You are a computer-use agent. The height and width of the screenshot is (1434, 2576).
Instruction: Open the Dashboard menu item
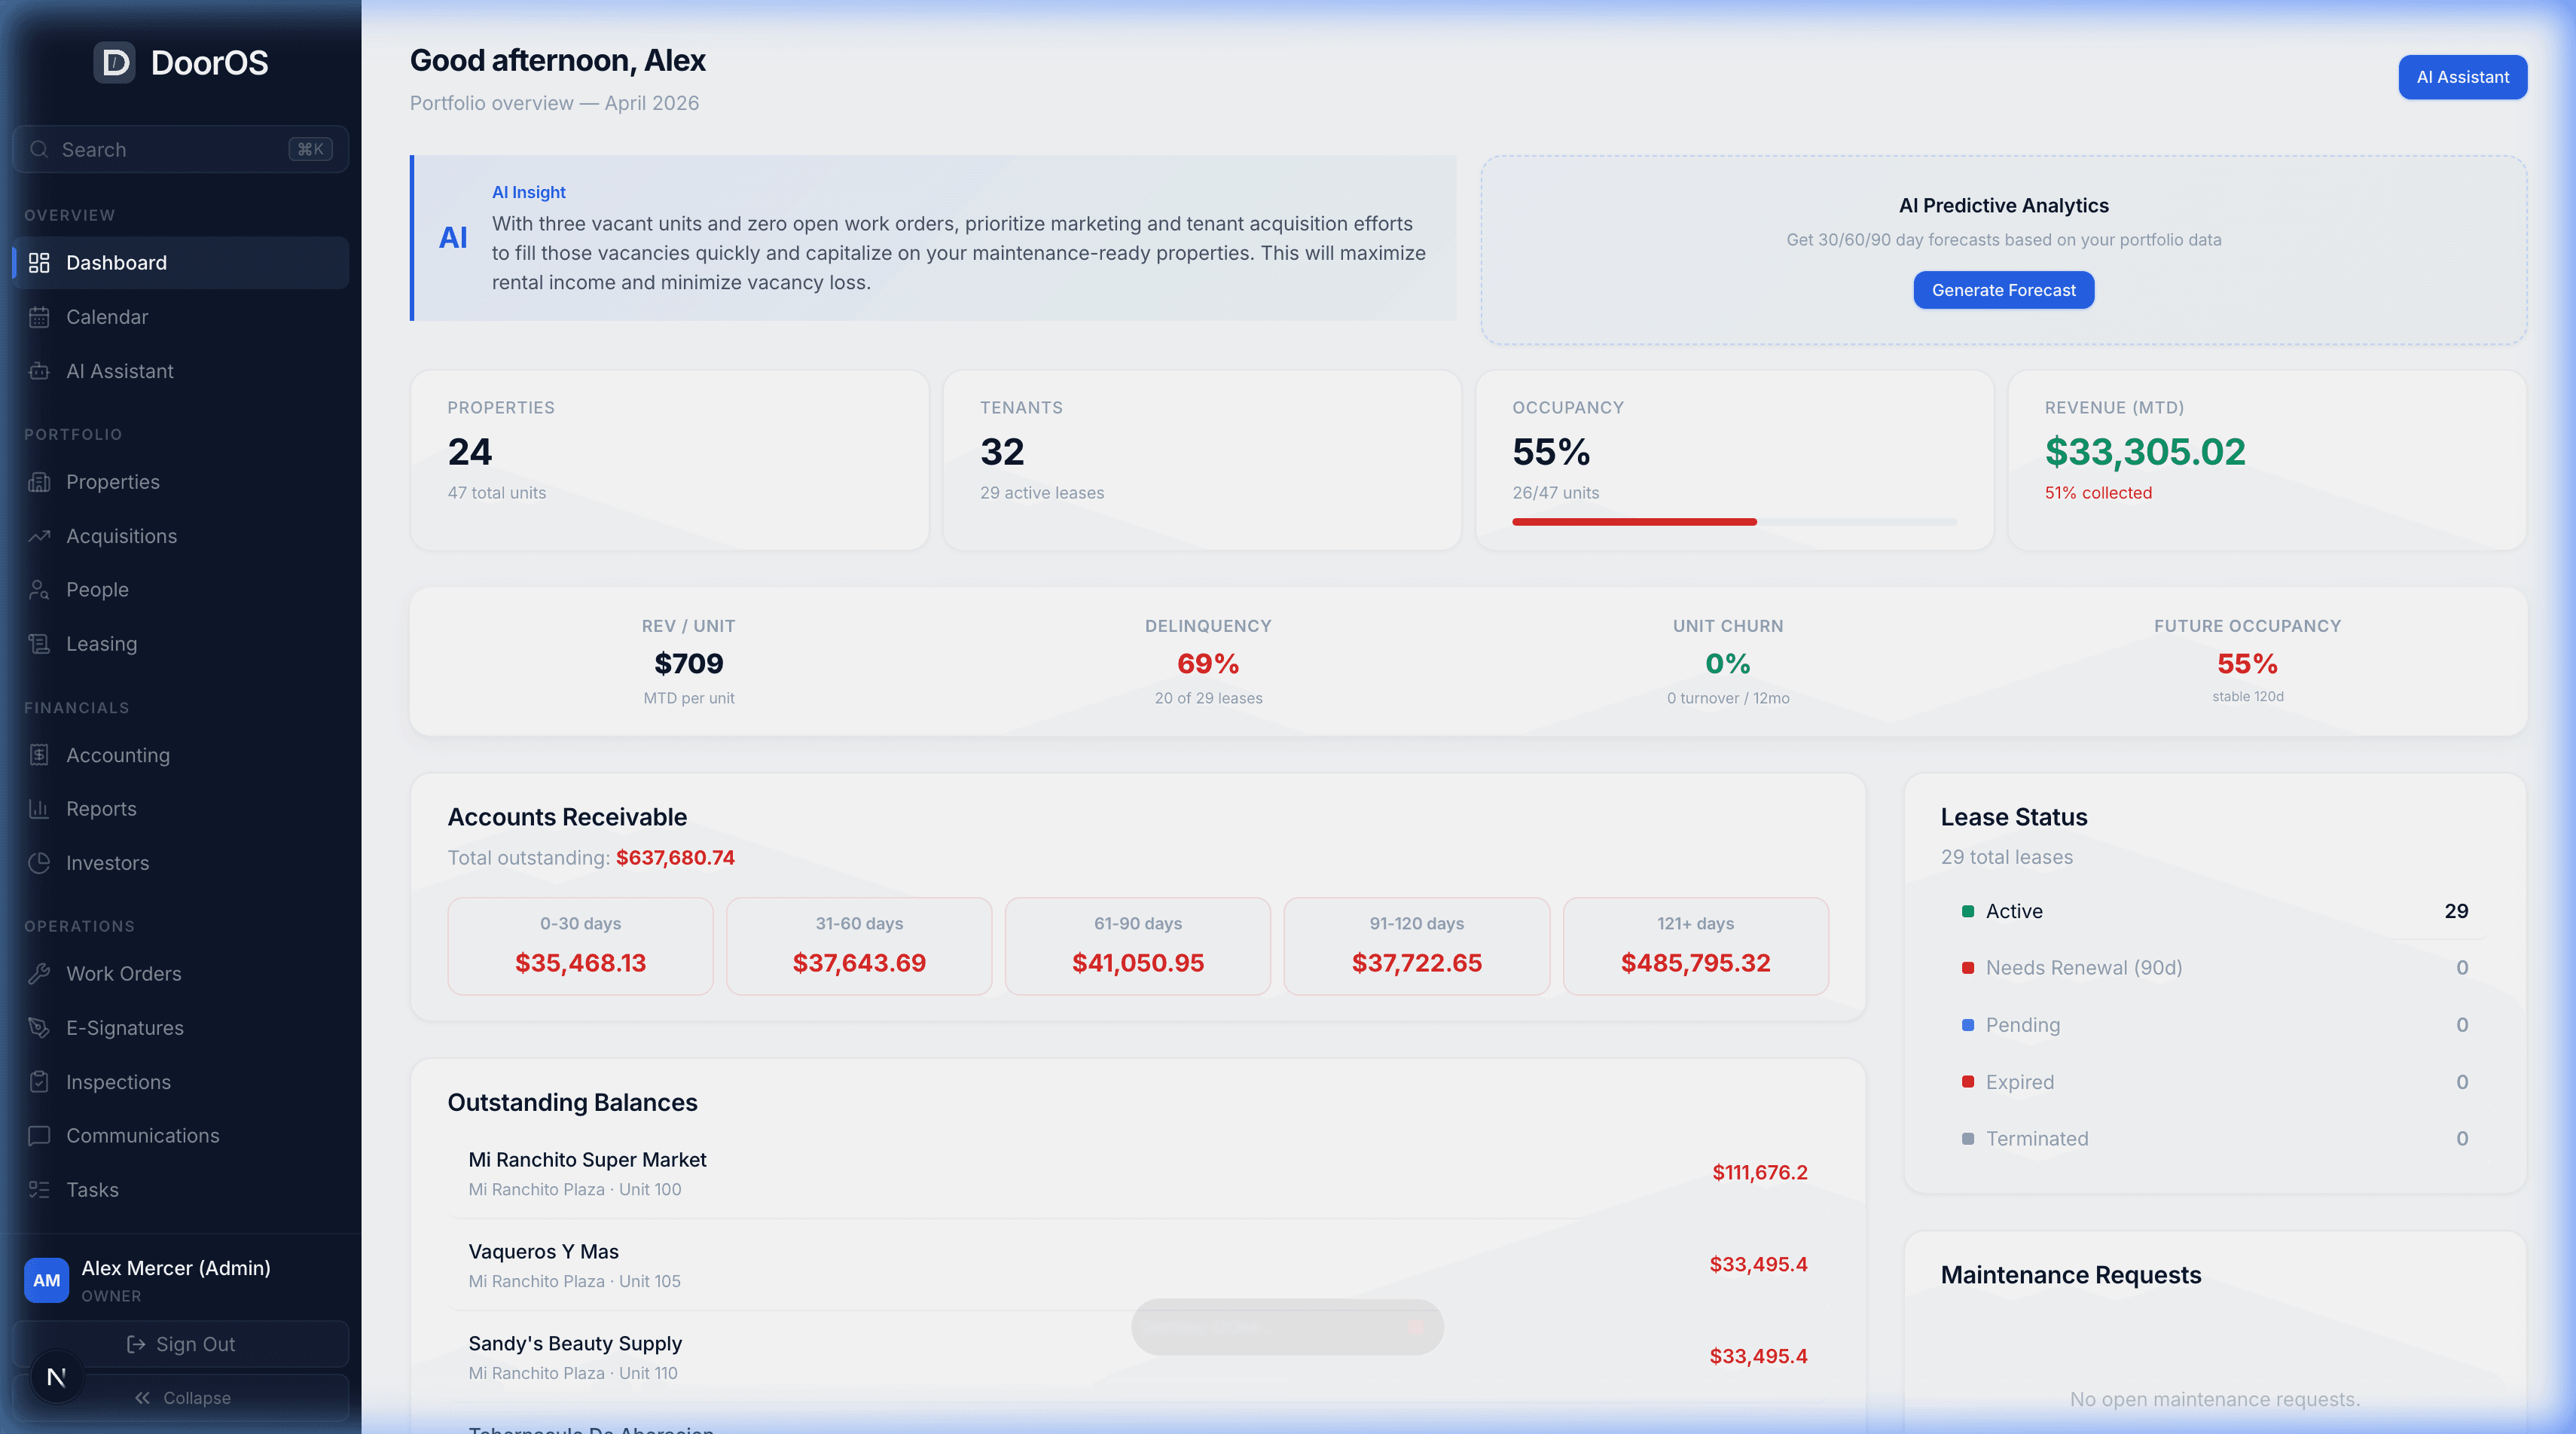pos(181,263)
